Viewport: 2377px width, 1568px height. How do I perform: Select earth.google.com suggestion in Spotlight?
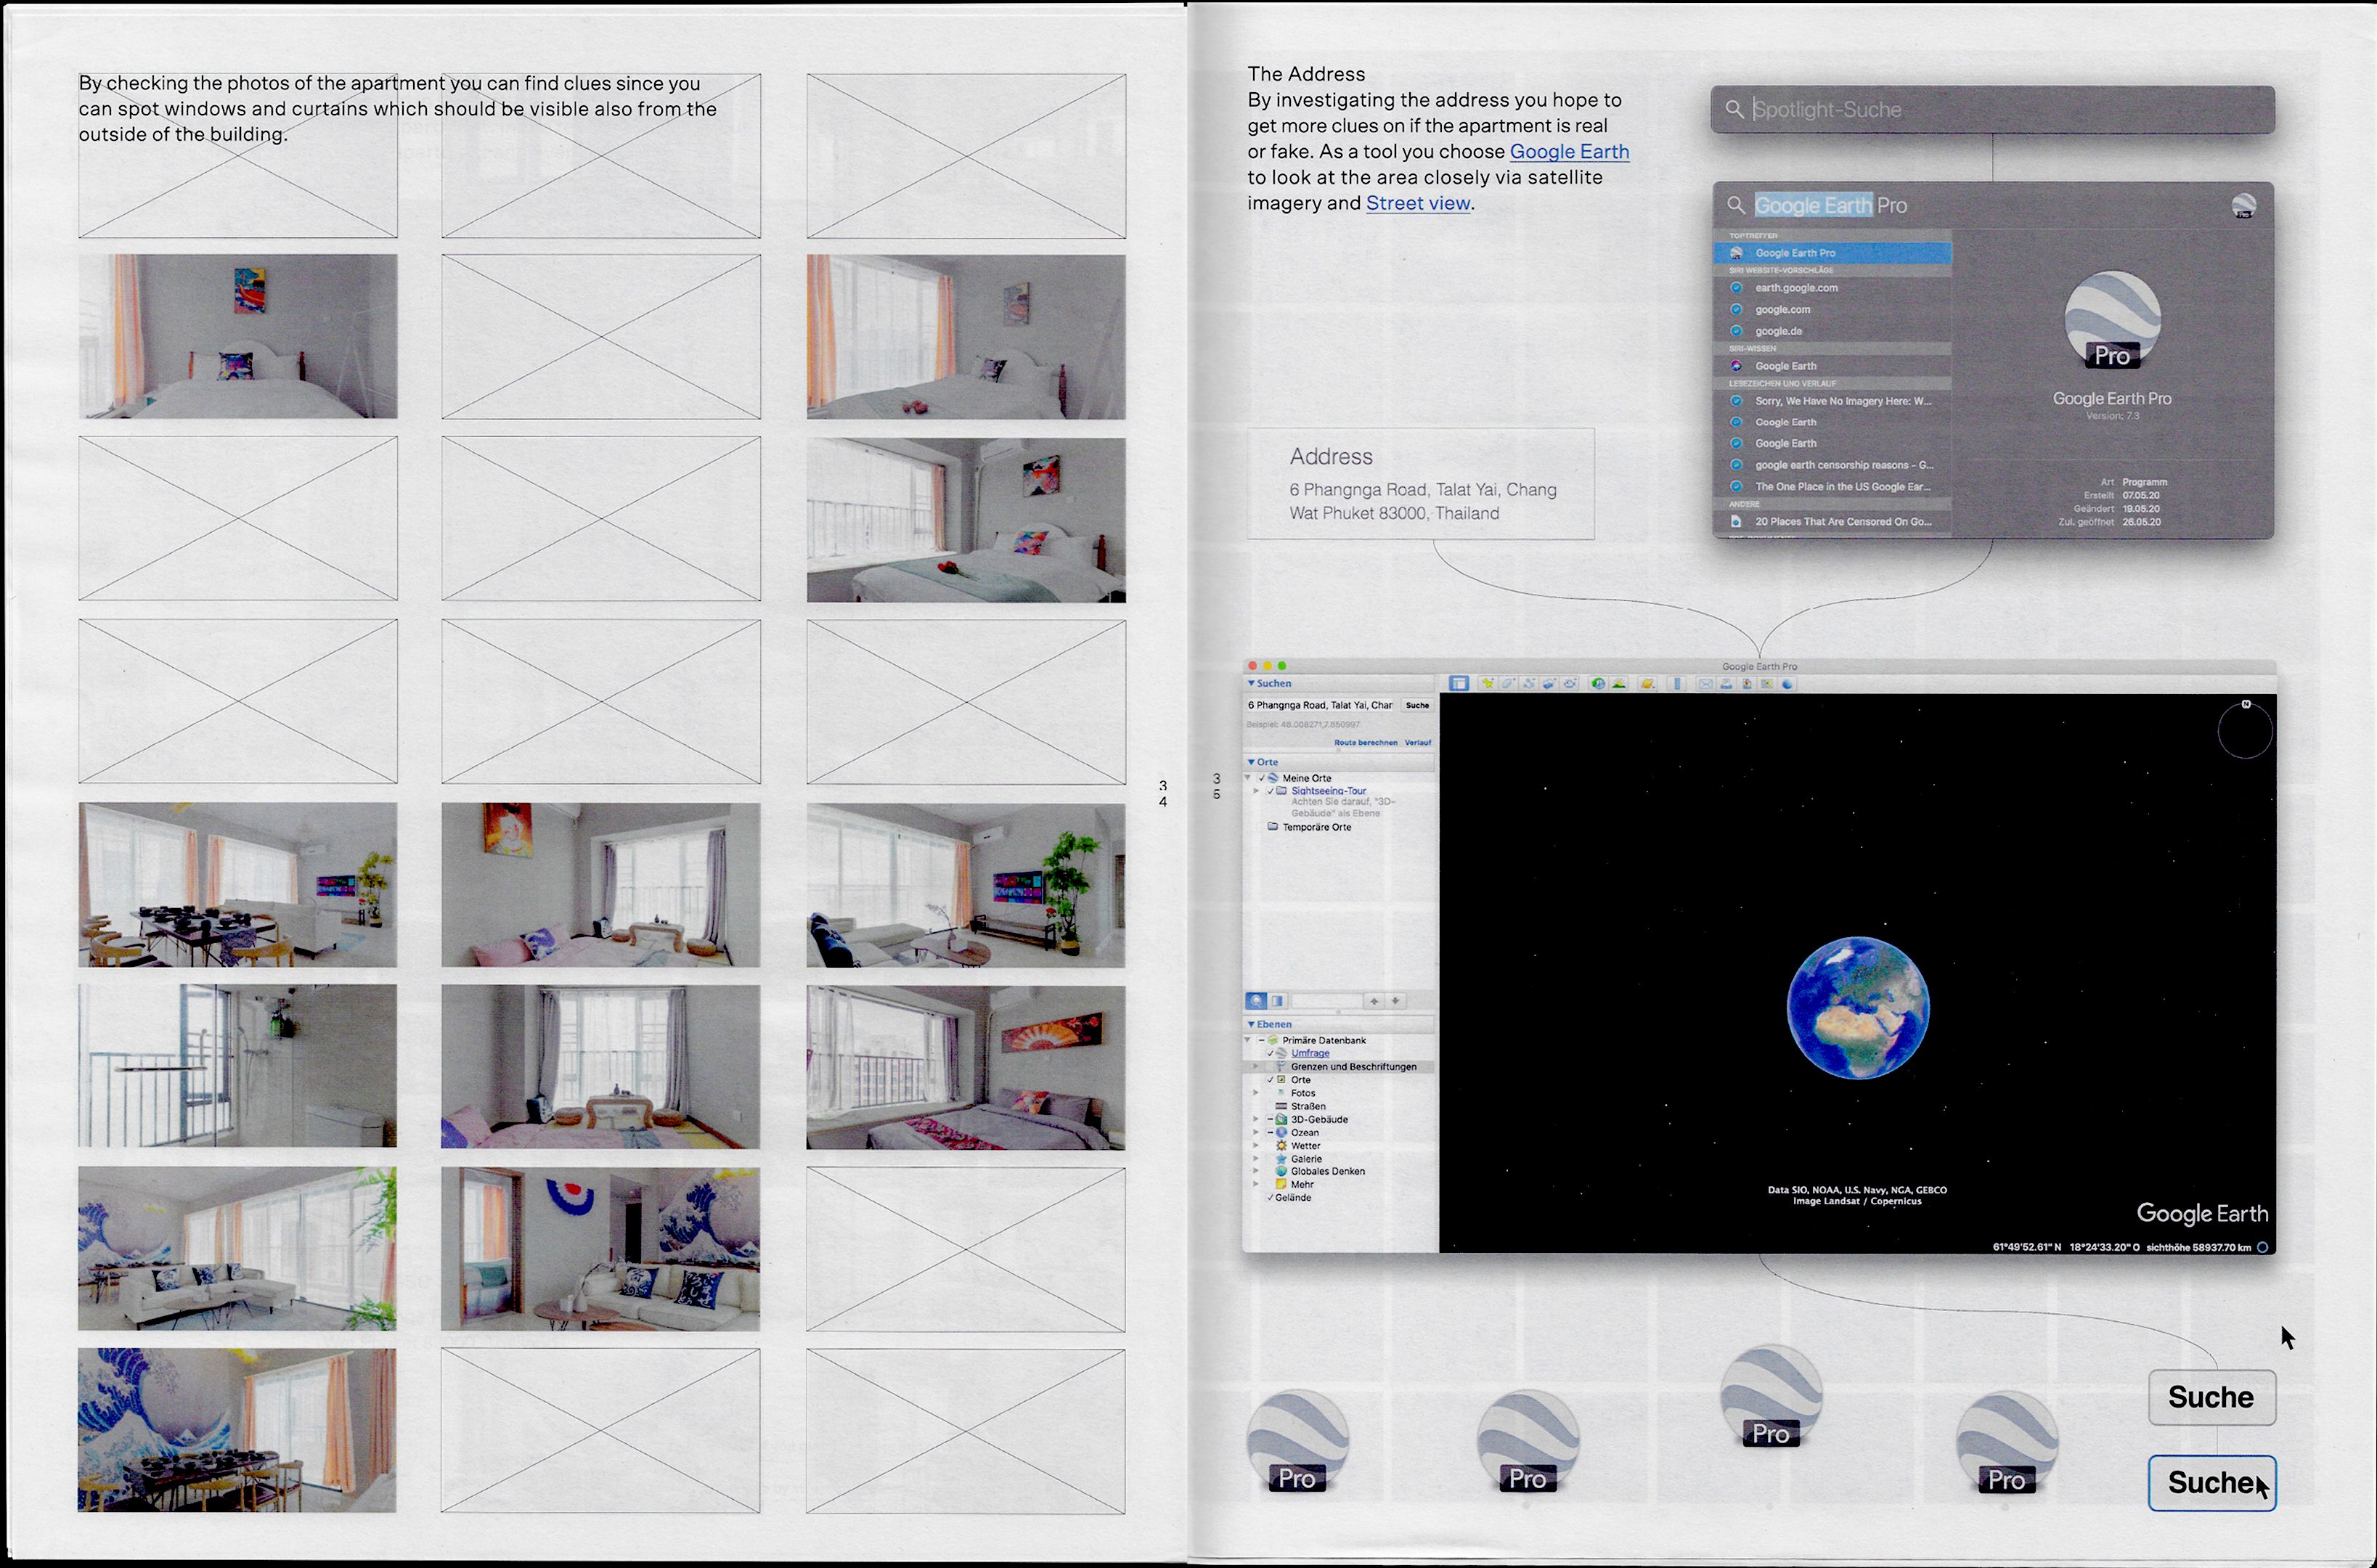click(1796, 288)
